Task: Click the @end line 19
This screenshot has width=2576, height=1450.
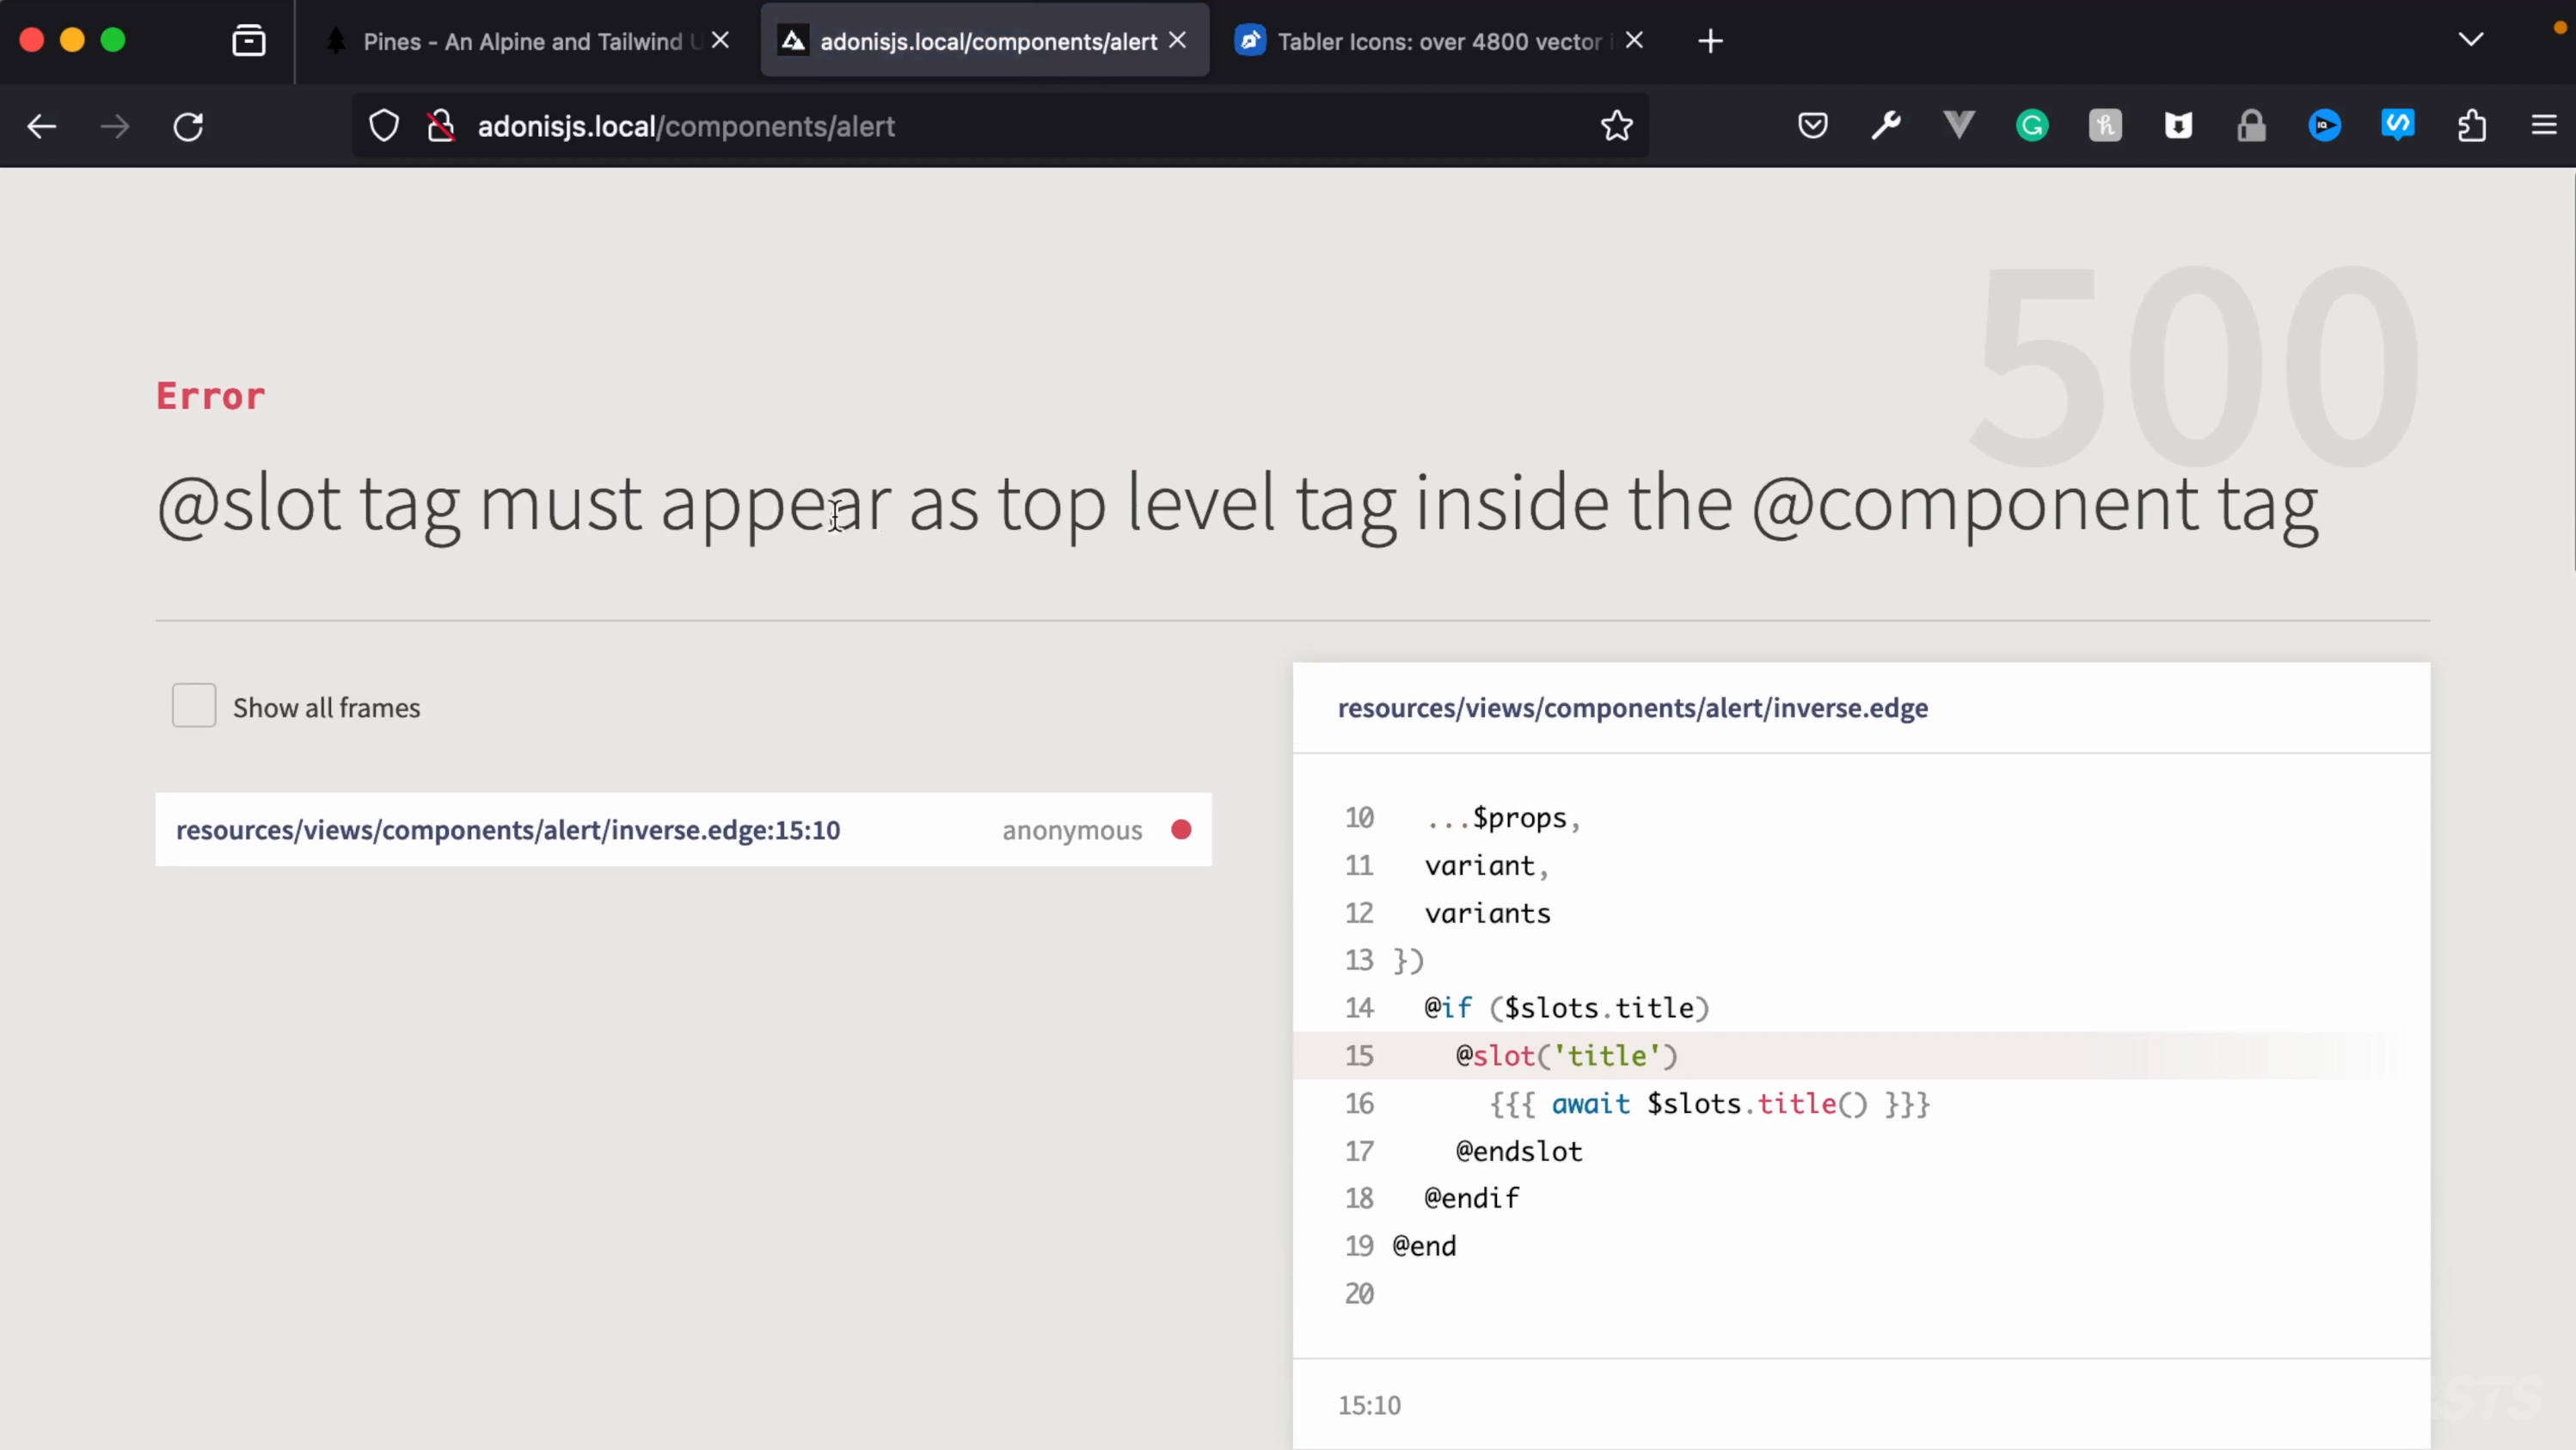Action: point(1424,1246)
